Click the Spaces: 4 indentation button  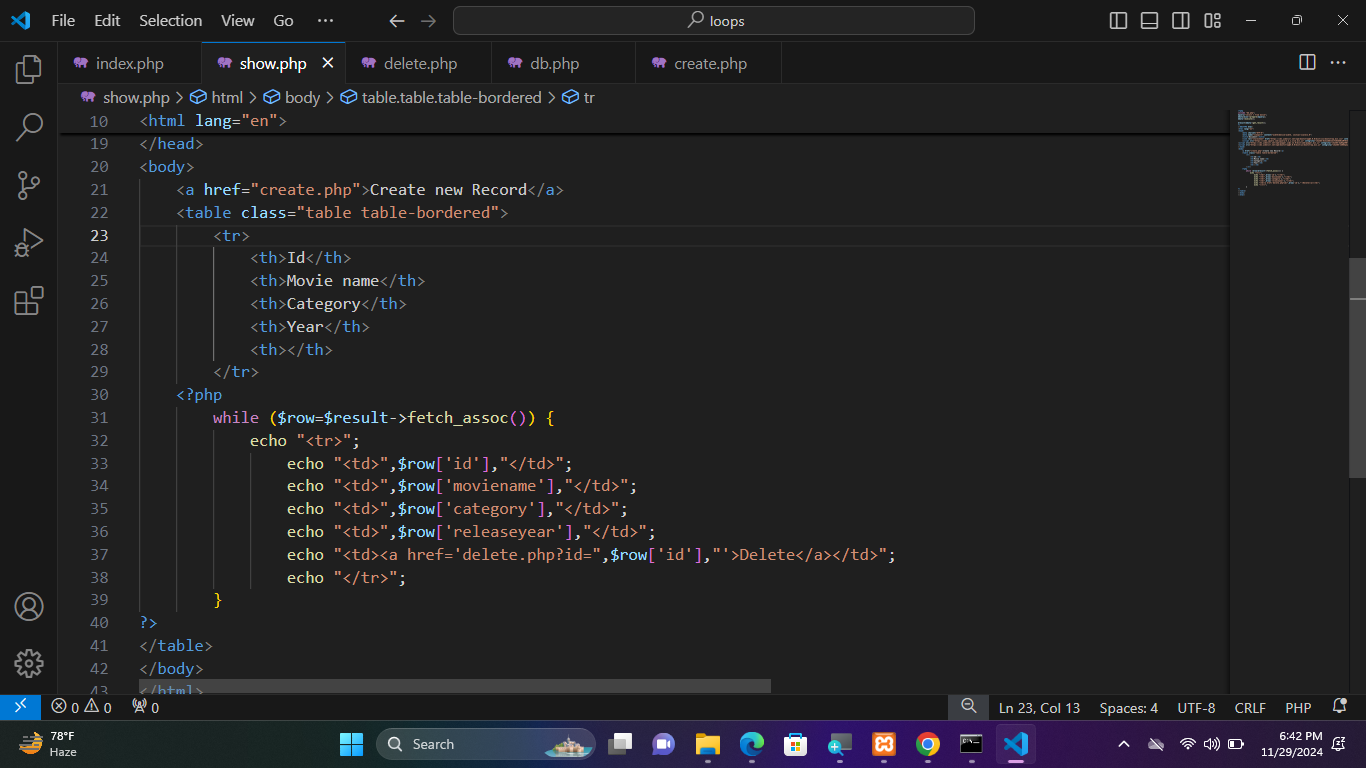click(x=1128, y=708)
